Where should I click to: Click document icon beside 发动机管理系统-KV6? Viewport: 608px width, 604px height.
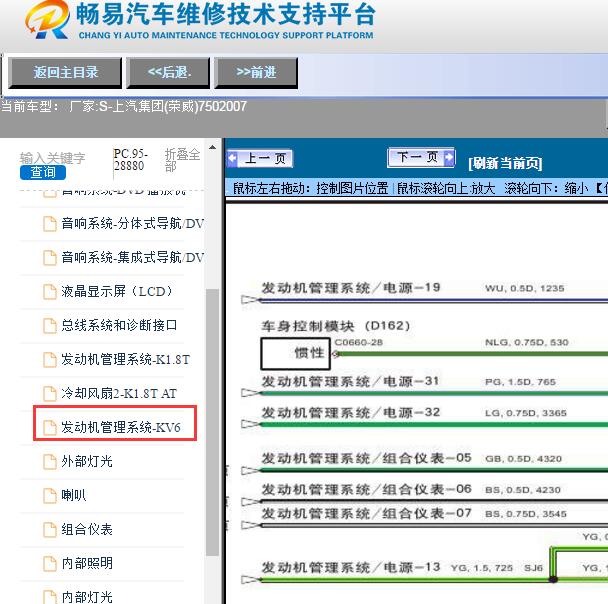coord(50,428)
